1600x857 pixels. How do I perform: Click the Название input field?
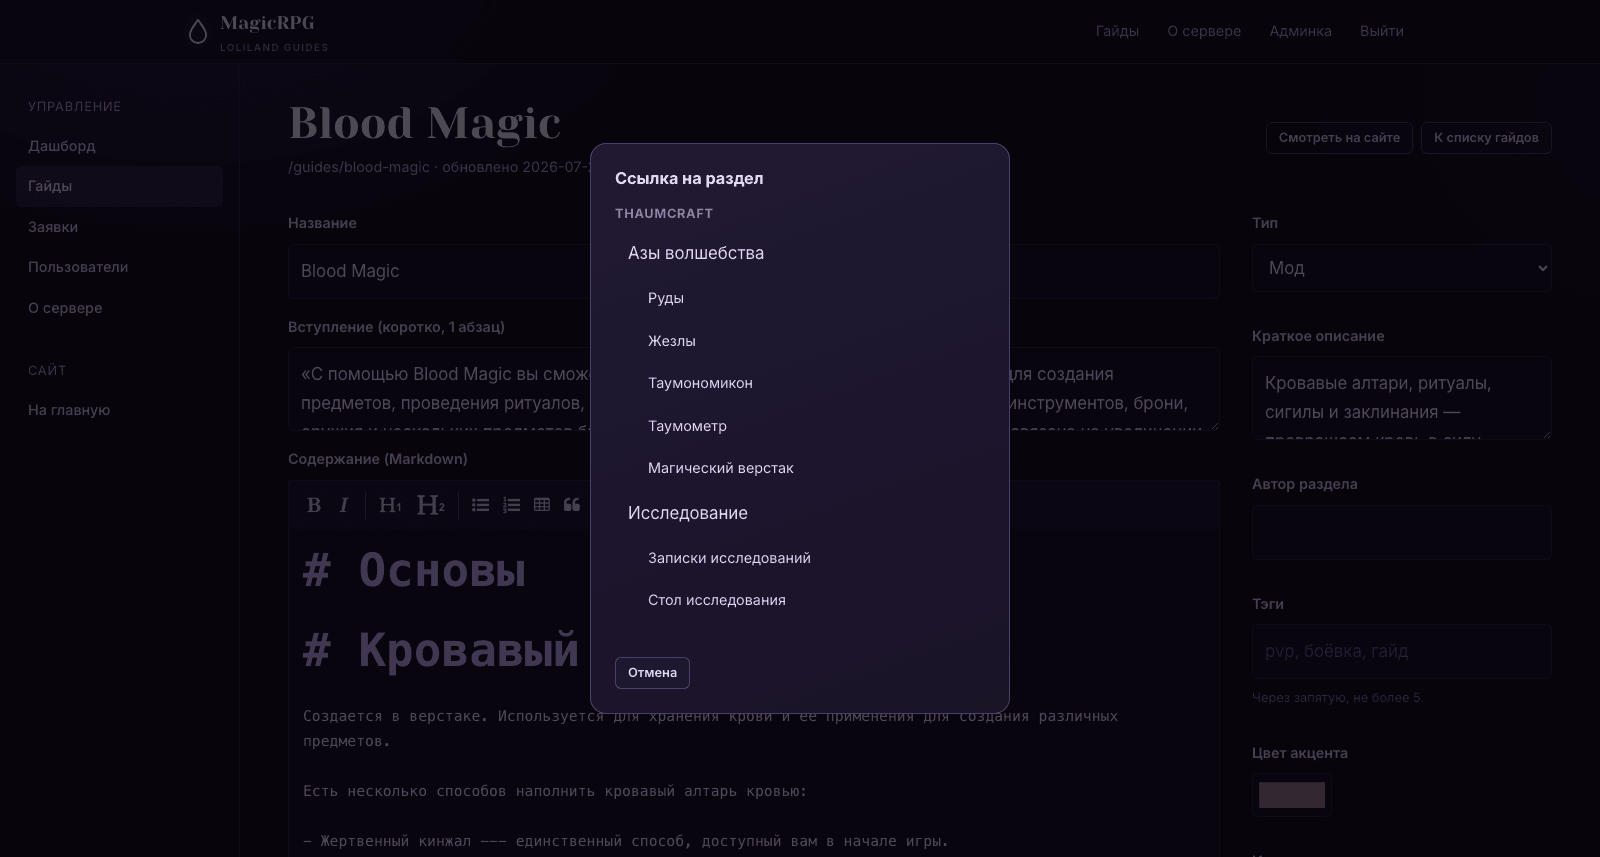(753, 271)
